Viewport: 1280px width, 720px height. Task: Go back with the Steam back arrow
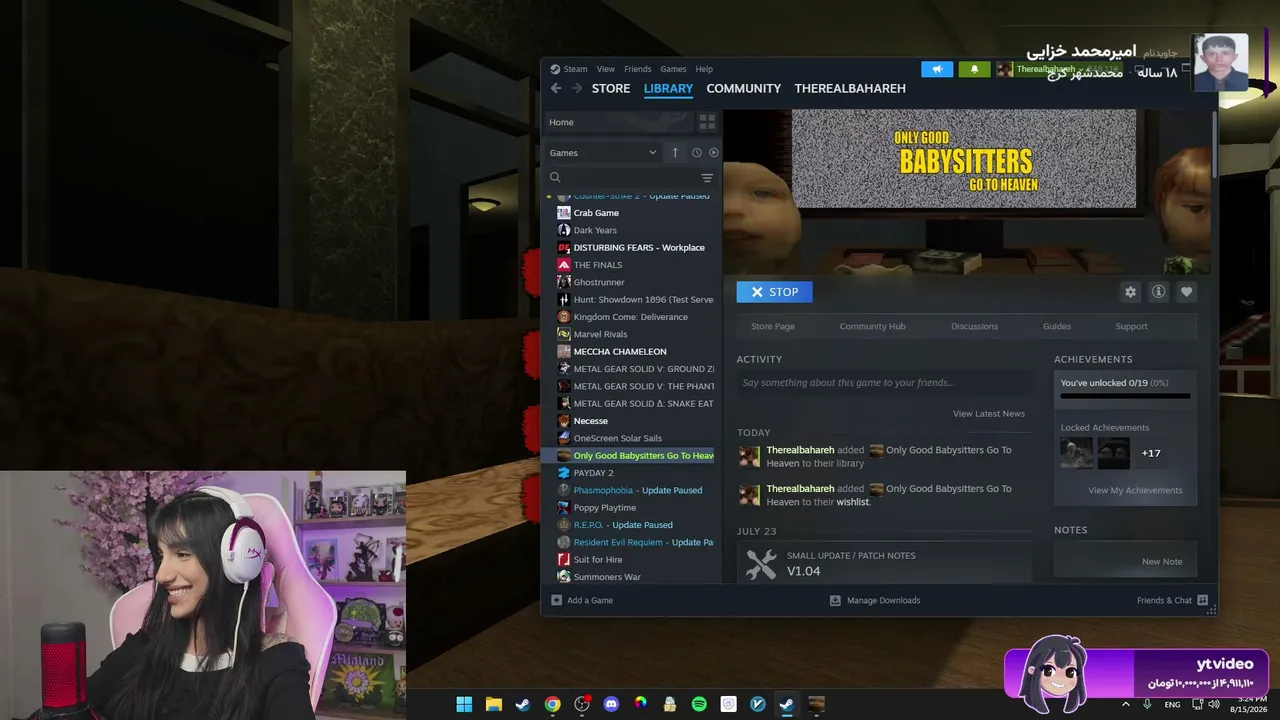[556, 88]
